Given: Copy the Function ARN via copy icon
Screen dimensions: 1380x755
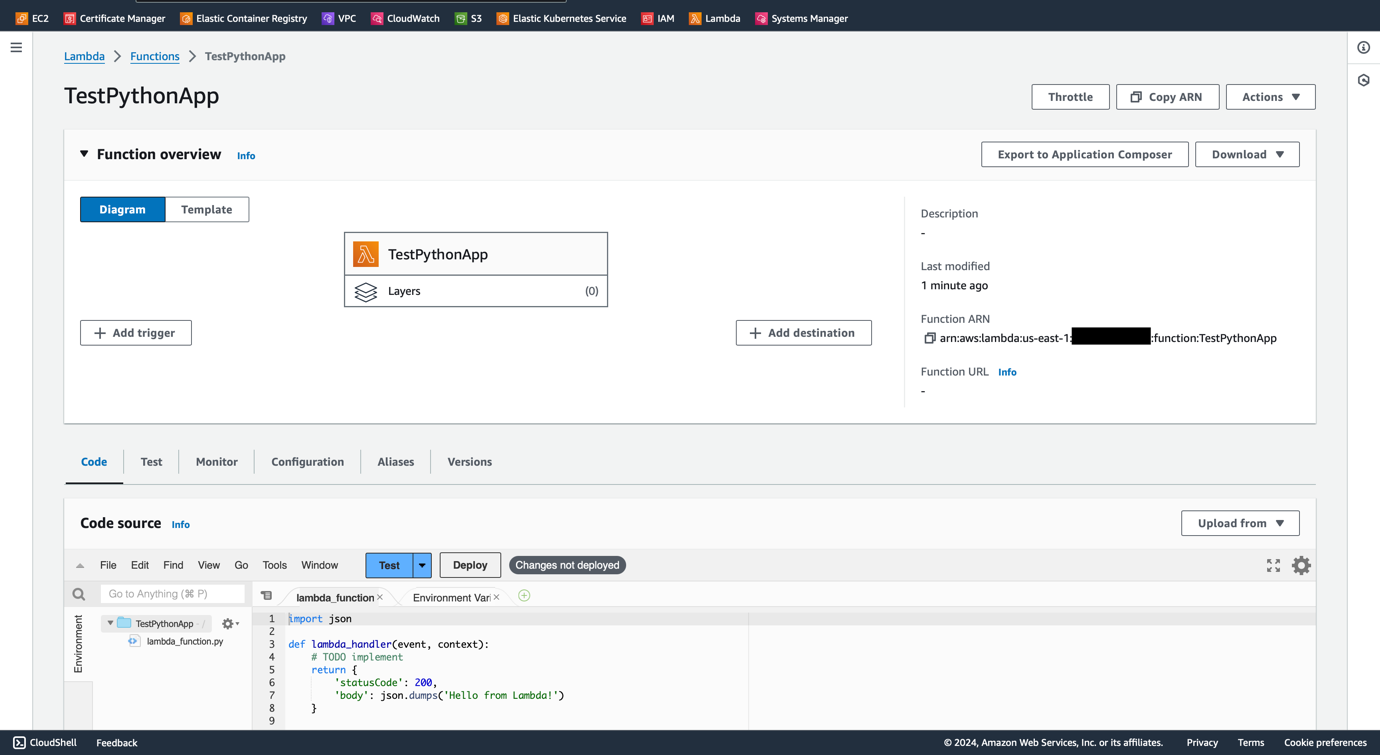Looking at the screenshot, I should 929,338.
